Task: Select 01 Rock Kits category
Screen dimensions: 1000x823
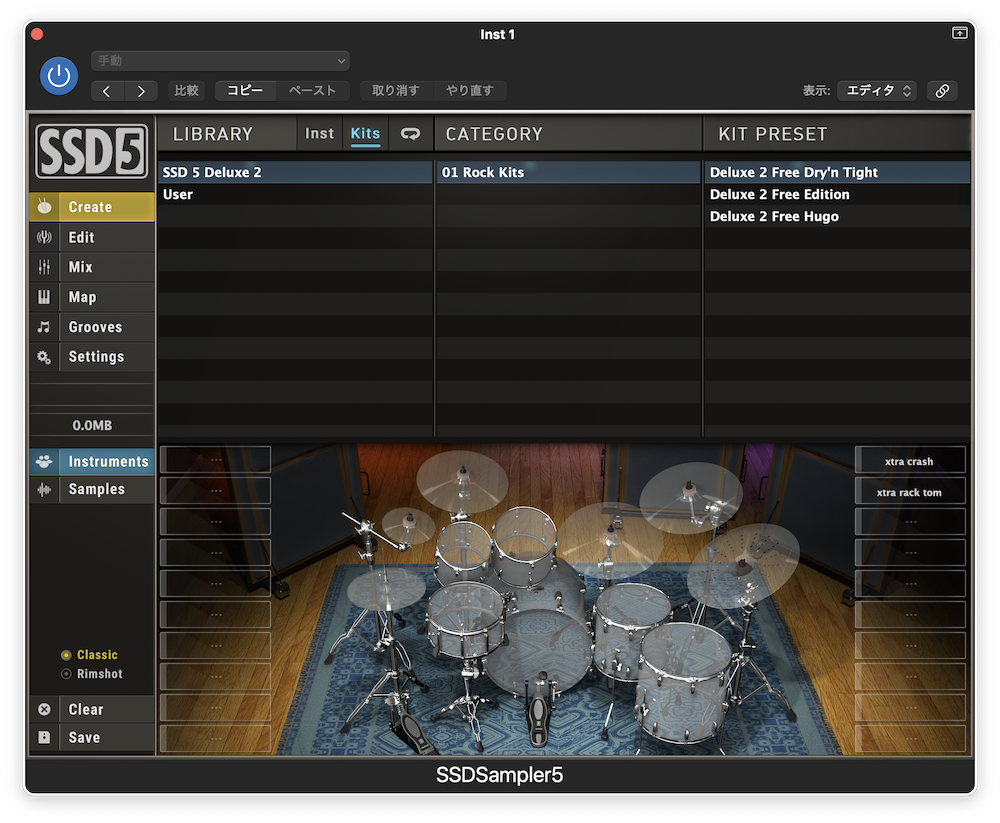Action: (x=568, y=172)
